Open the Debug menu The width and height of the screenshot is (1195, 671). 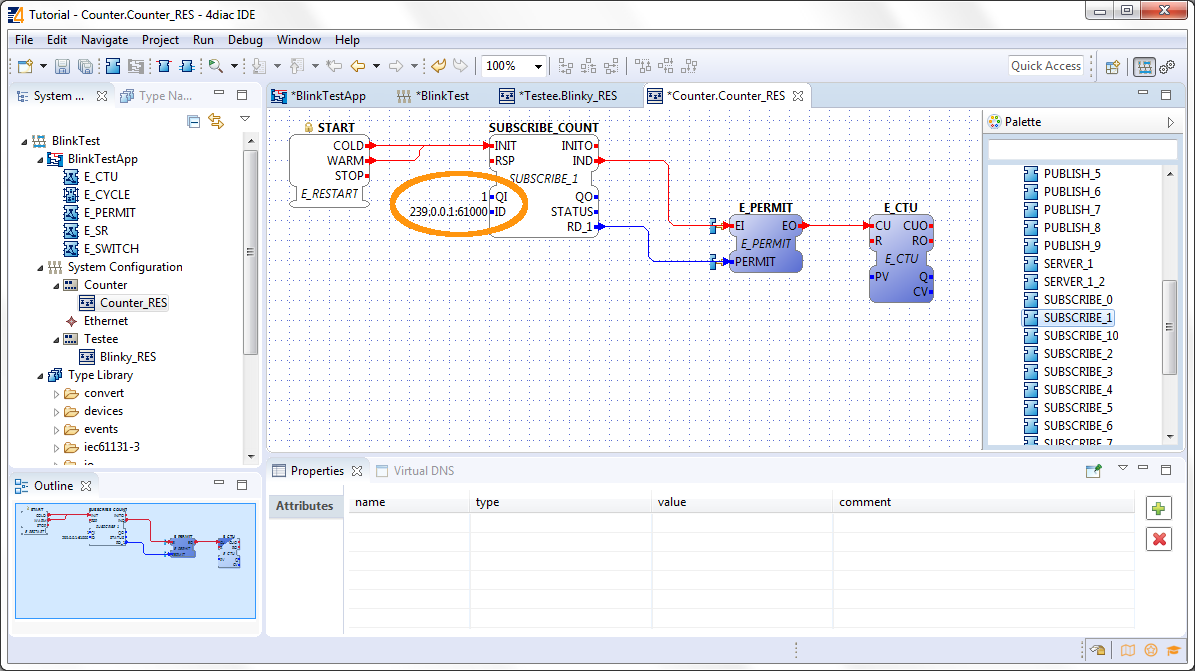click(x=245, y=39)
